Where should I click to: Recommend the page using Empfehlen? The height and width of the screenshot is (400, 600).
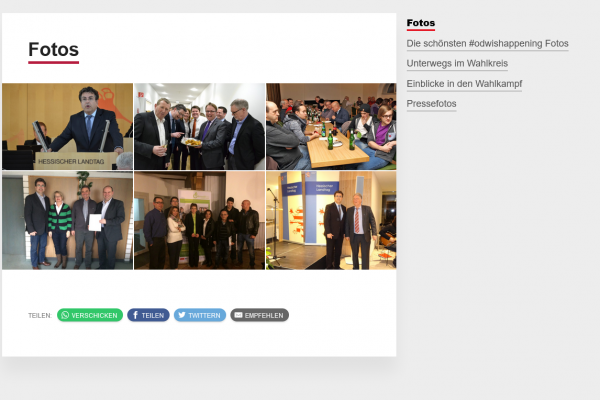pyautogui.click(x=259, y=315)
